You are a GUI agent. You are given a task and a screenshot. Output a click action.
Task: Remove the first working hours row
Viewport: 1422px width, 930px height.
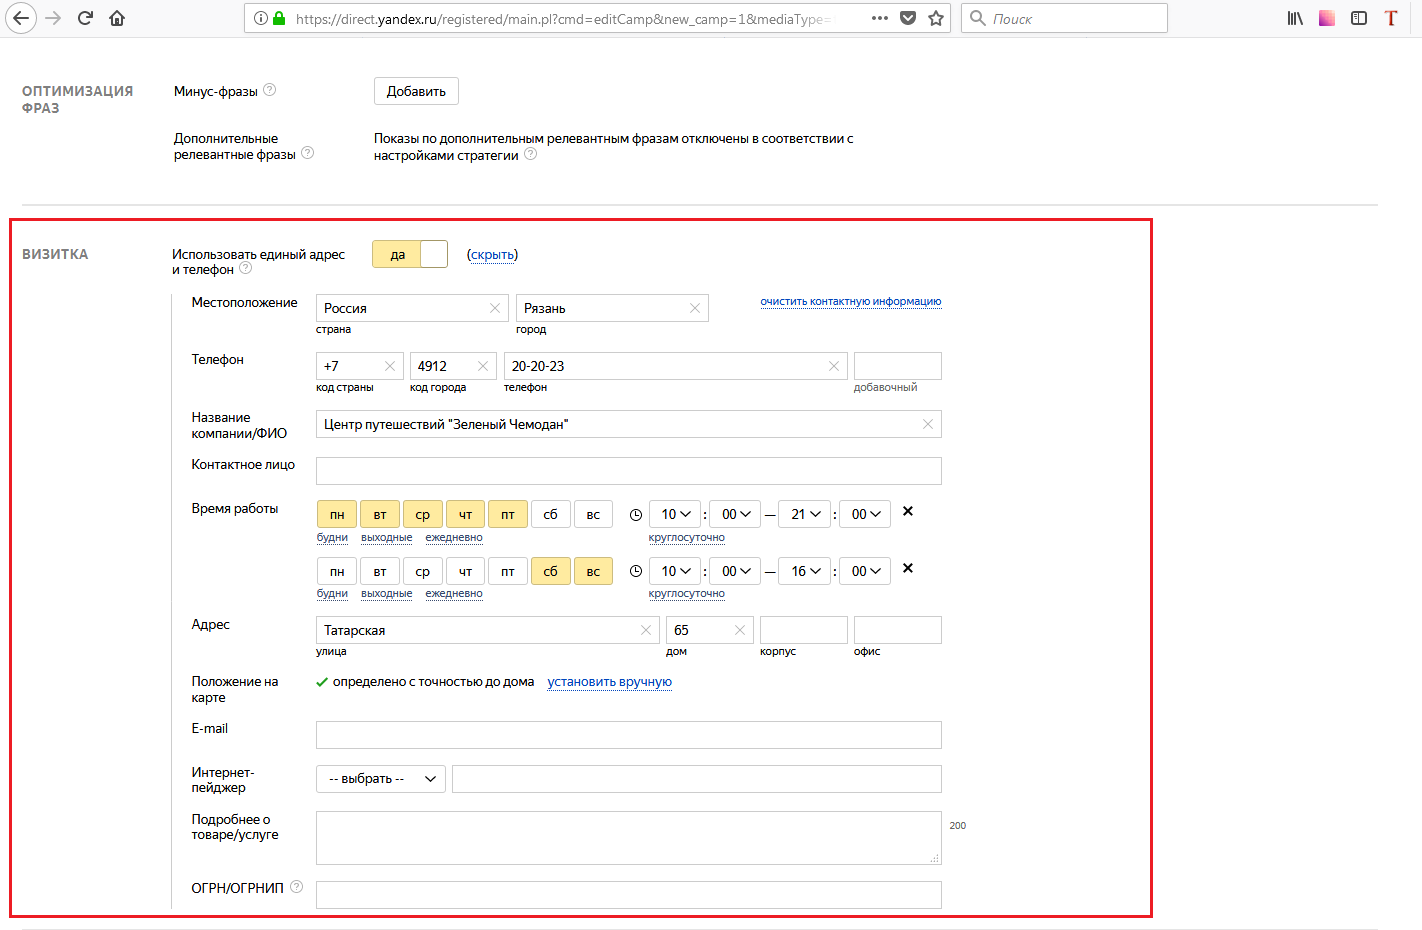coord(908,511)
